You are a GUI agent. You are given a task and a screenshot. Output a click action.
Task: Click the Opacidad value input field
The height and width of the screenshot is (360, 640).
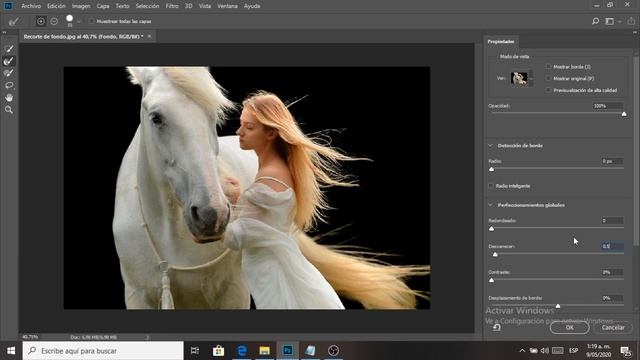[x=608, y=106]
